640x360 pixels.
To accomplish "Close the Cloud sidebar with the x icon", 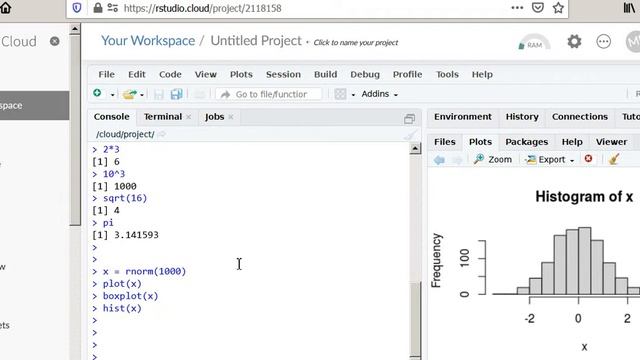I will pos(54,41).
